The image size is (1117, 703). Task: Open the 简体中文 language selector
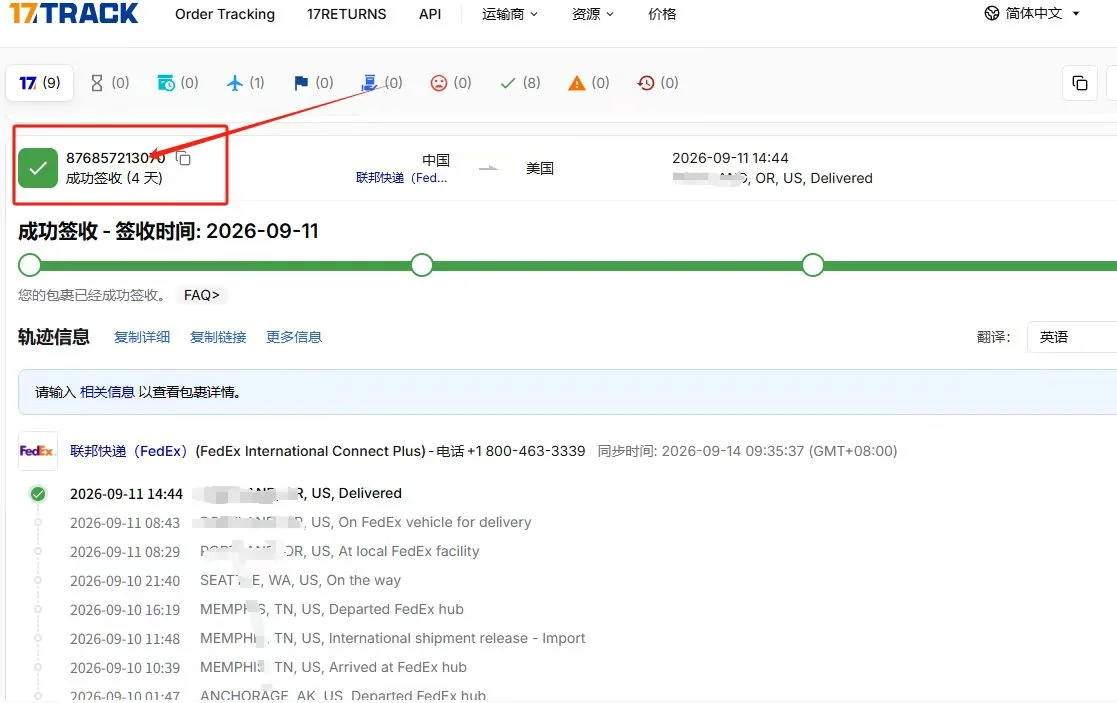(1032, 14)
